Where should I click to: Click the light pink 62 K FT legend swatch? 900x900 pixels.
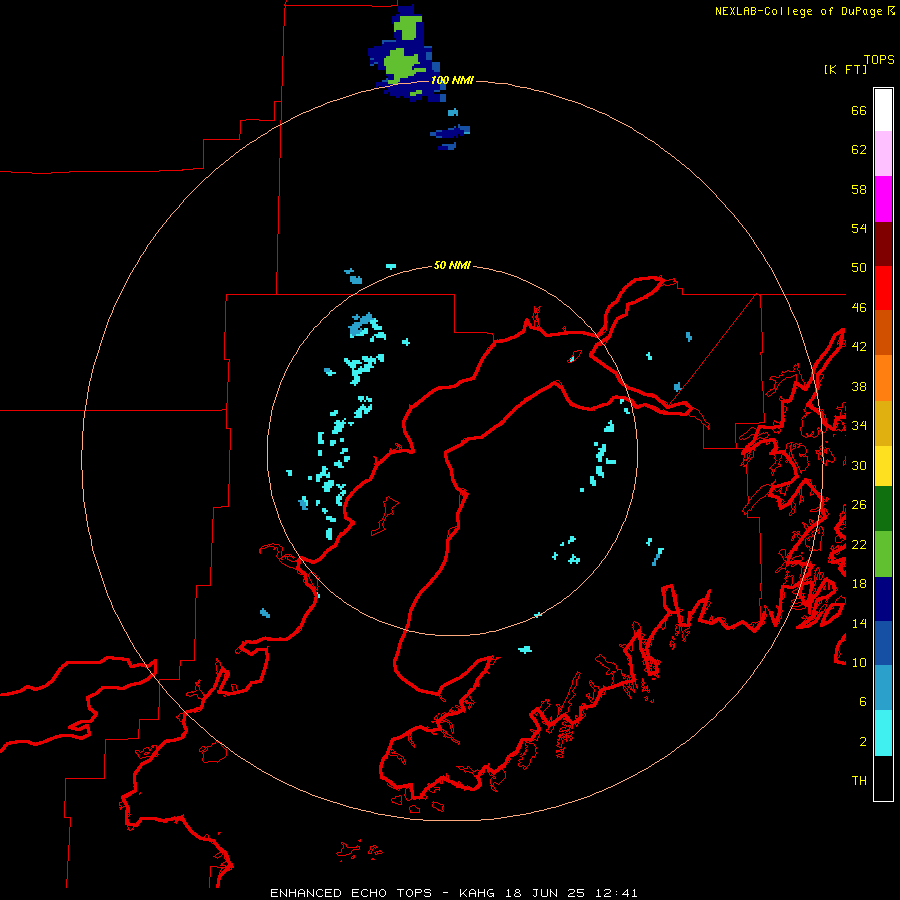(x=883, y=154)
